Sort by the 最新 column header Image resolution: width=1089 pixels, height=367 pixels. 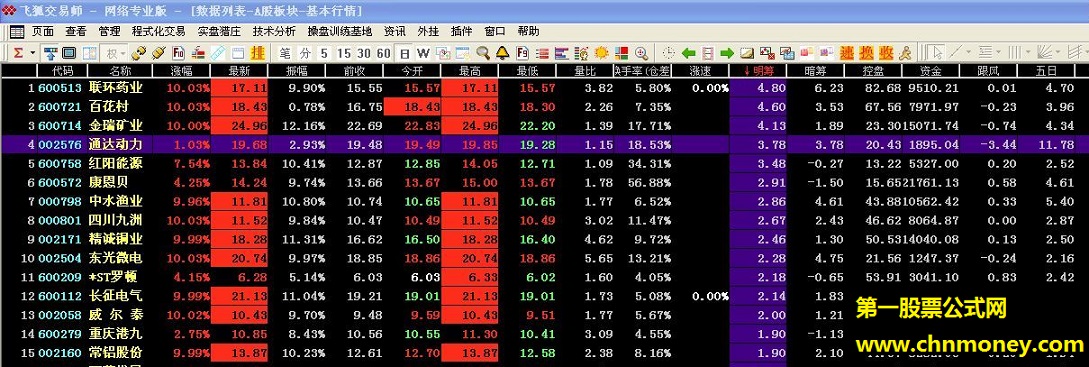pos(239,71)
